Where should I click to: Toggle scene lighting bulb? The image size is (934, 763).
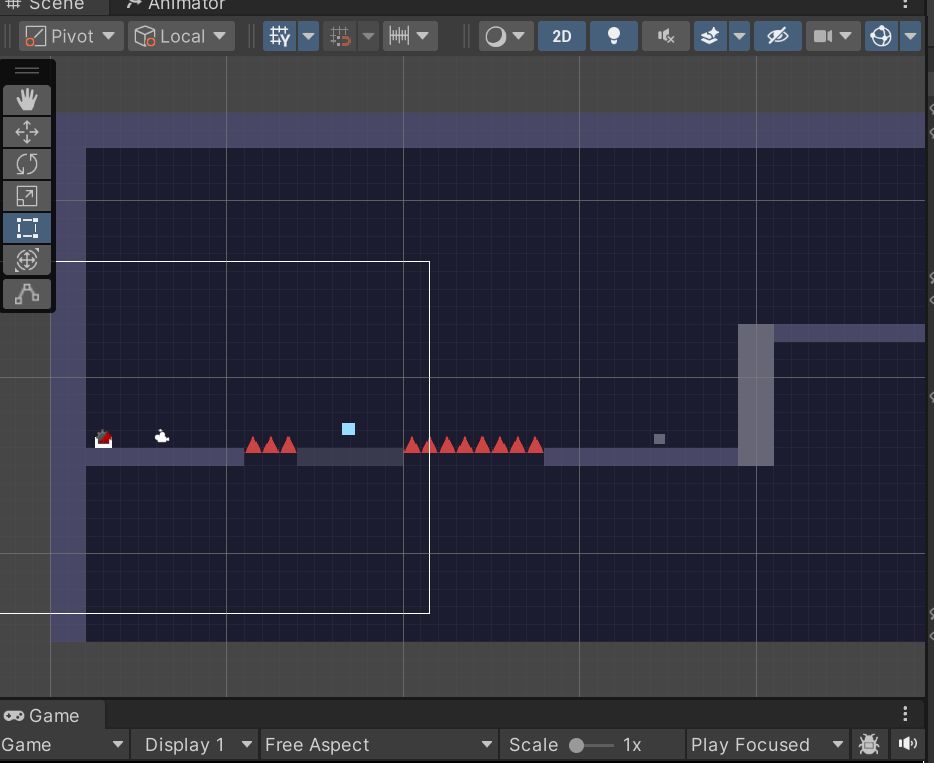pyautogui.click(x=614, y=36)
